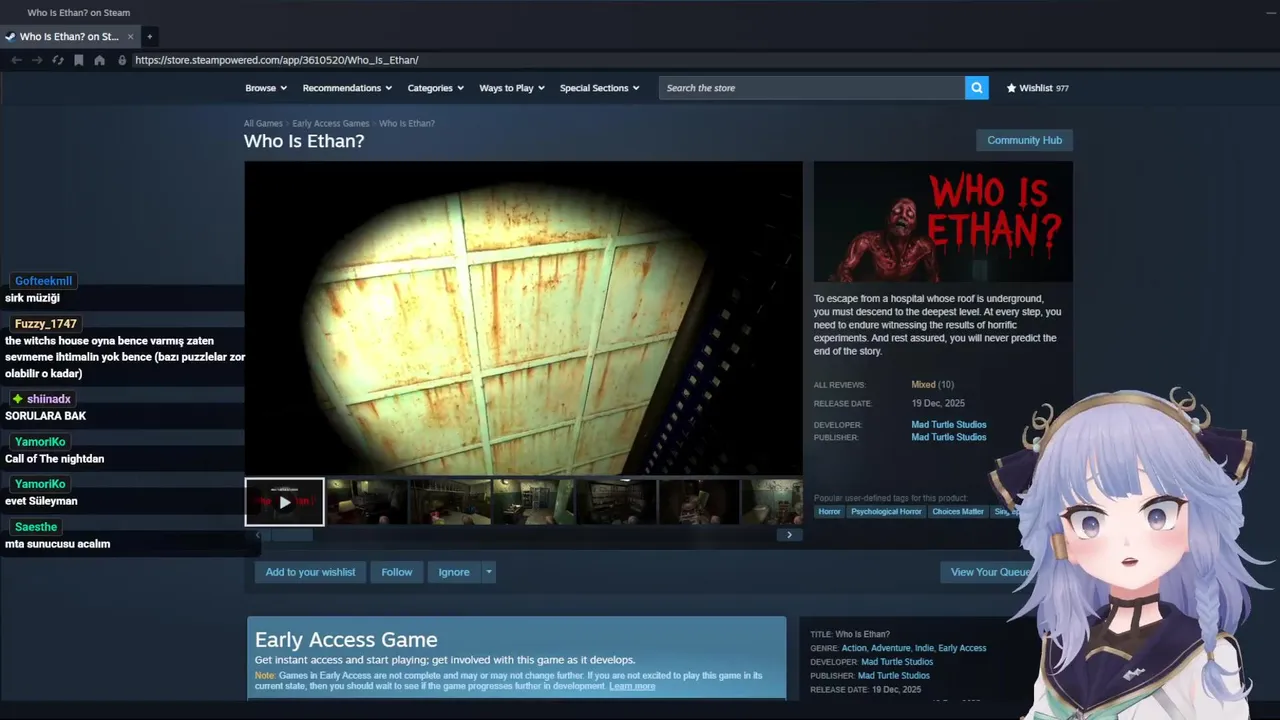Close the 'Who Is Ethan? on Steam' tab
Screen dimensions: 1280x720
click(x=130, y=37)
